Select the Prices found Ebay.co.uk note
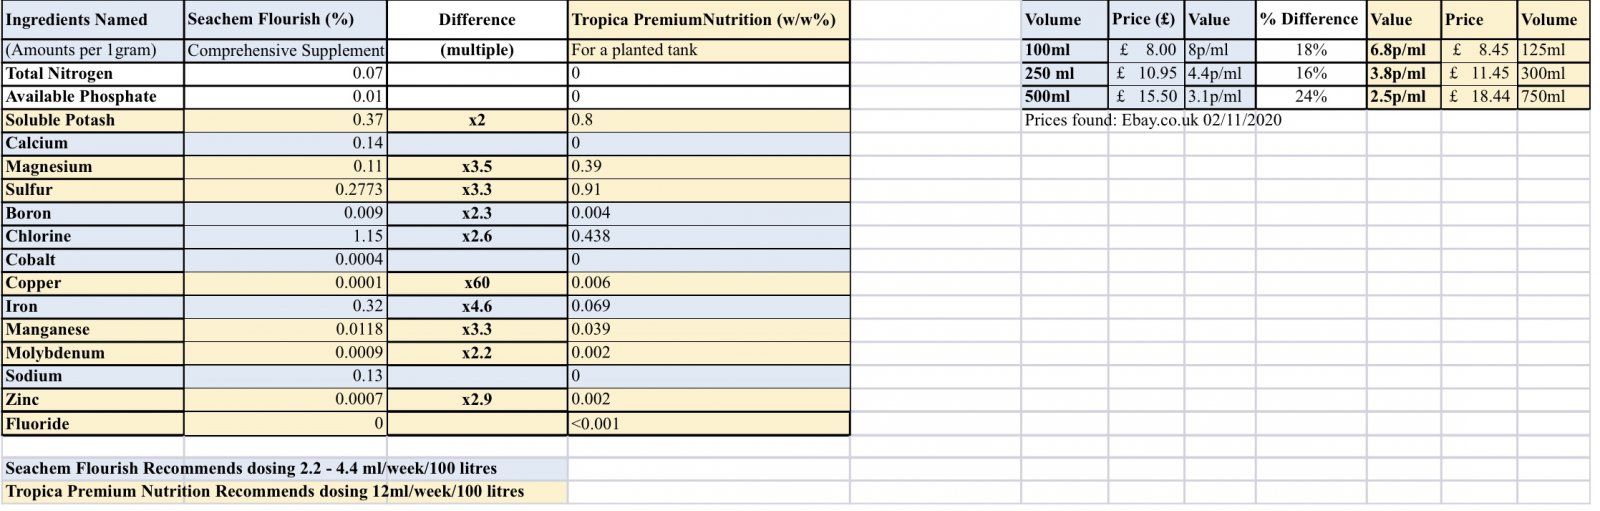This screenshot has width=1600, height=511. tap(1153, 120)
